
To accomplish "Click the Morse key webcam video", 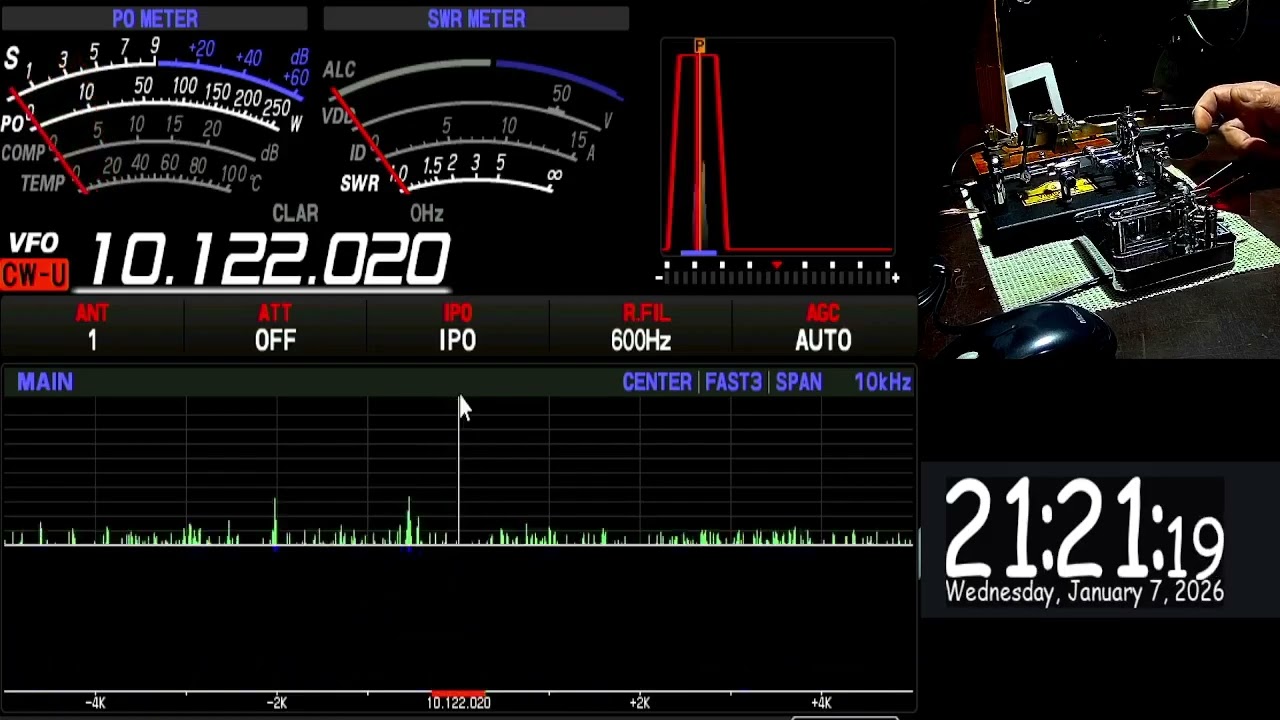I will [1100, 179].
